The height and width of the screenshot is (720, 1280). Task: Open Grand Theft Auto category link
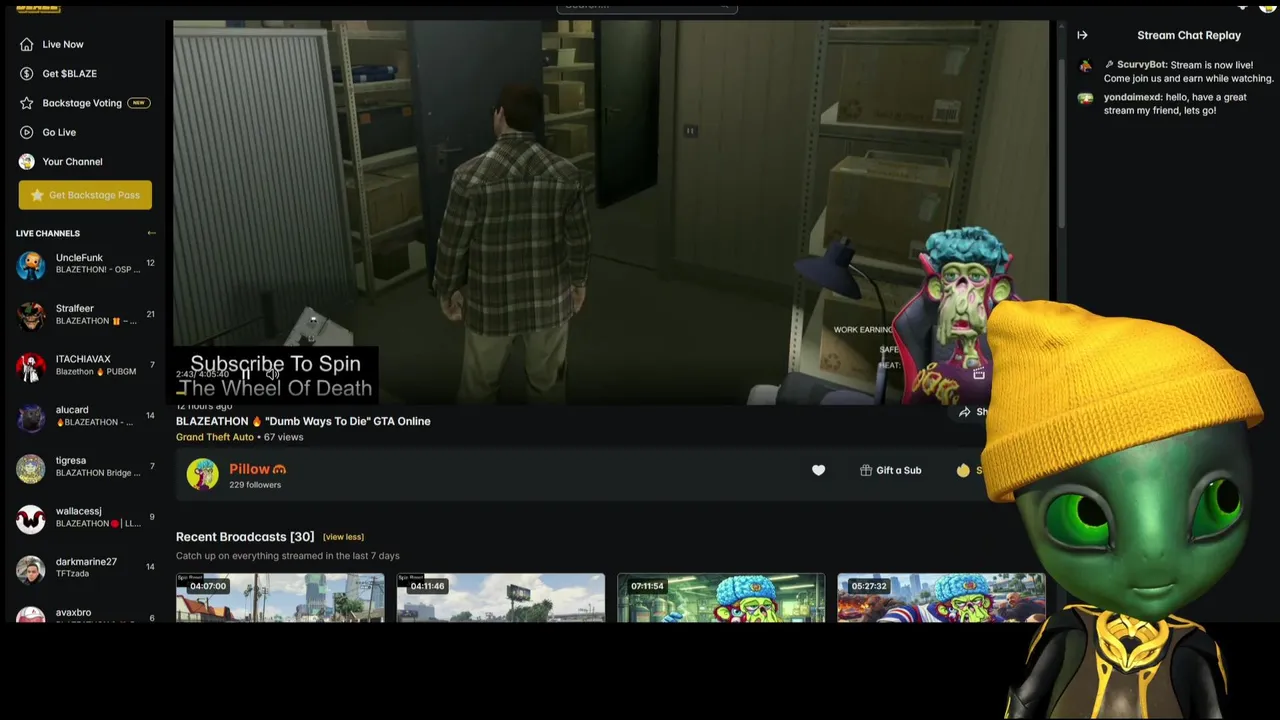[x=215, y=437]
